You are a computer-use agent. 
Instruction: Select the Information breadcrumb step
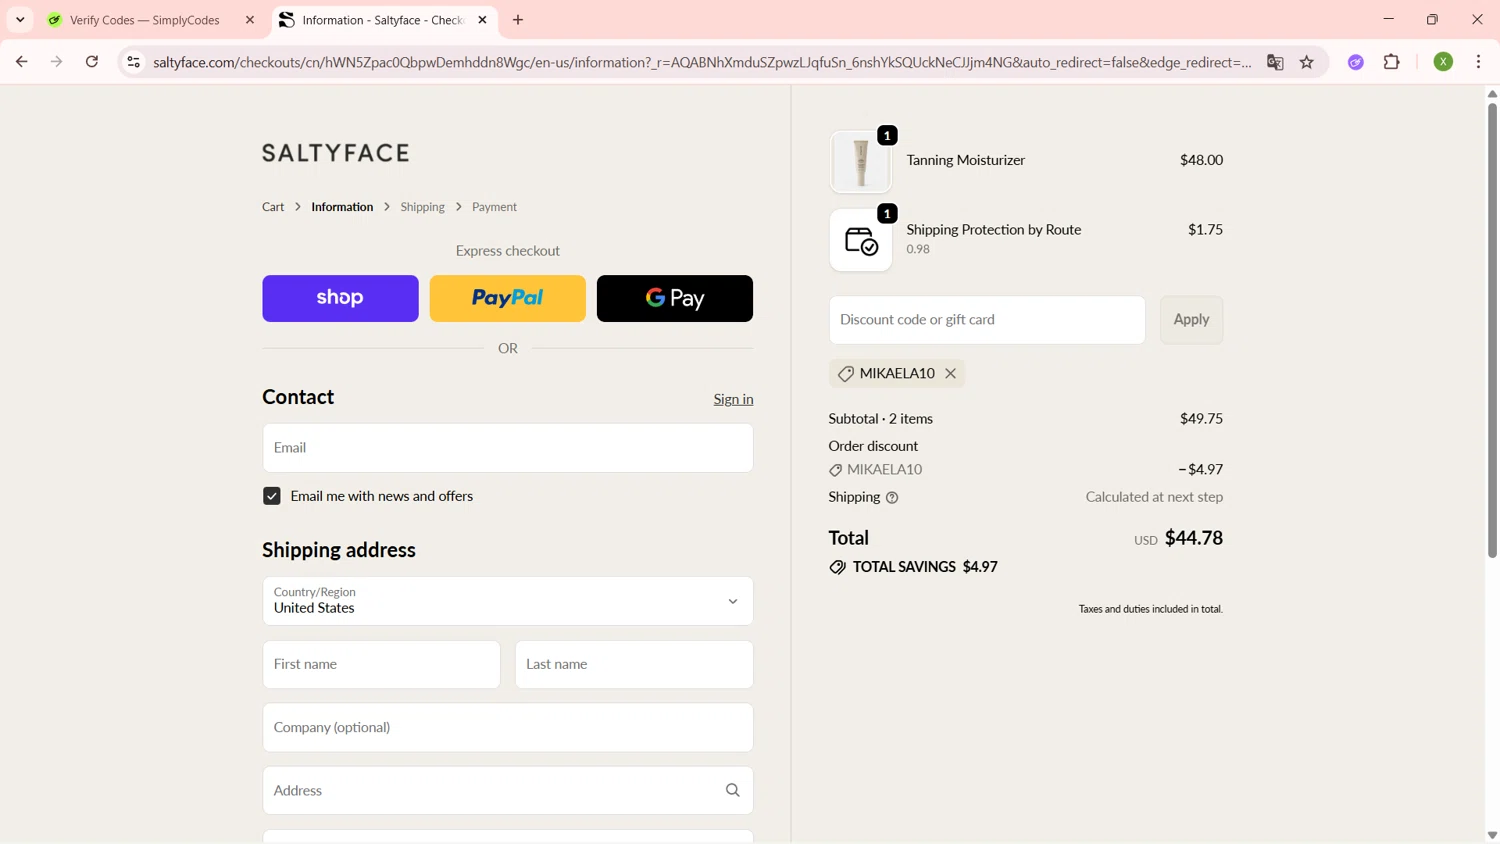click(x=342, y=207)
